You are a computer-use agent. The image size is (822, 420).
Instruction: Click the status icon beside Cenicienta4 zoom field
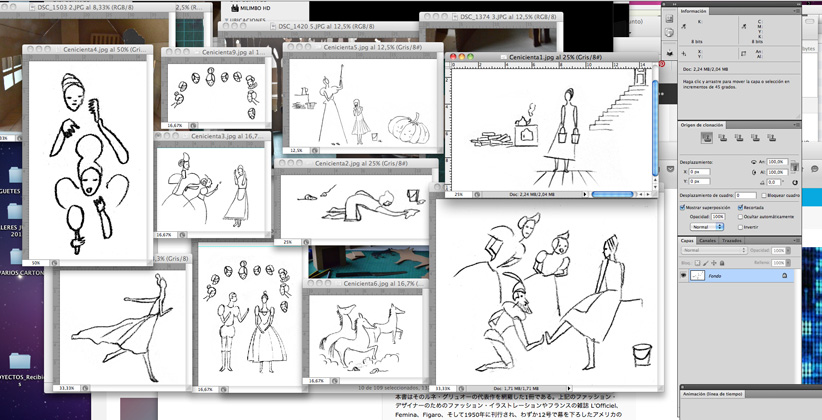tap(55, 262)
